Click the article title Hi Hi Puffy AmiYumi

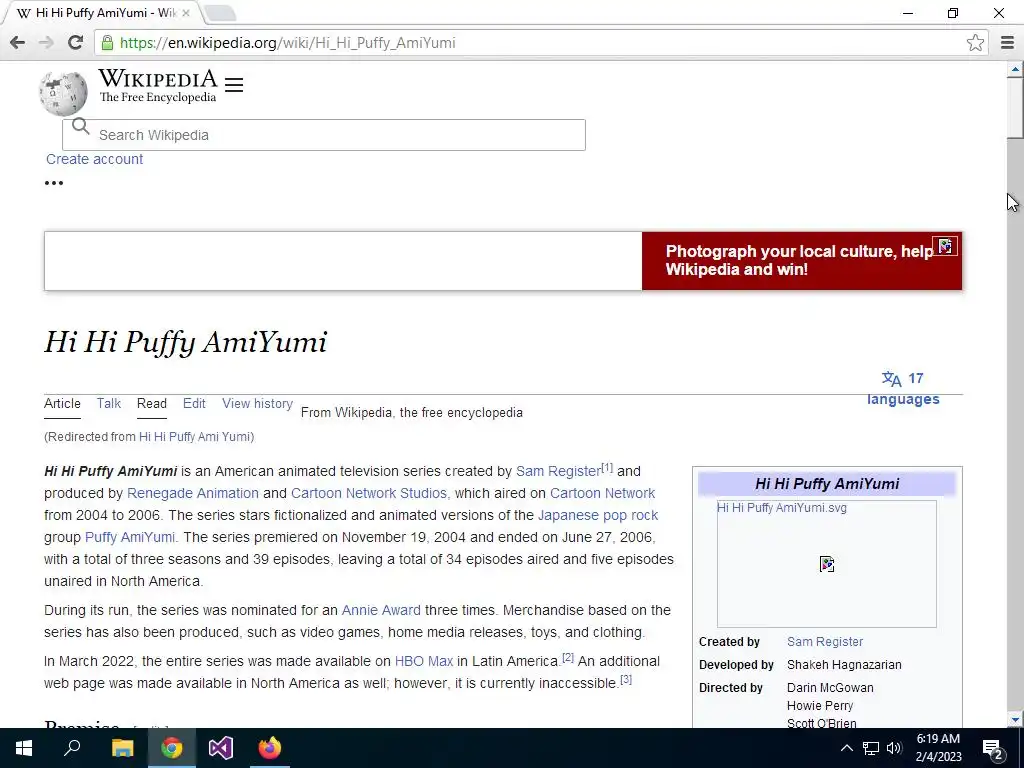click(185, 342)
